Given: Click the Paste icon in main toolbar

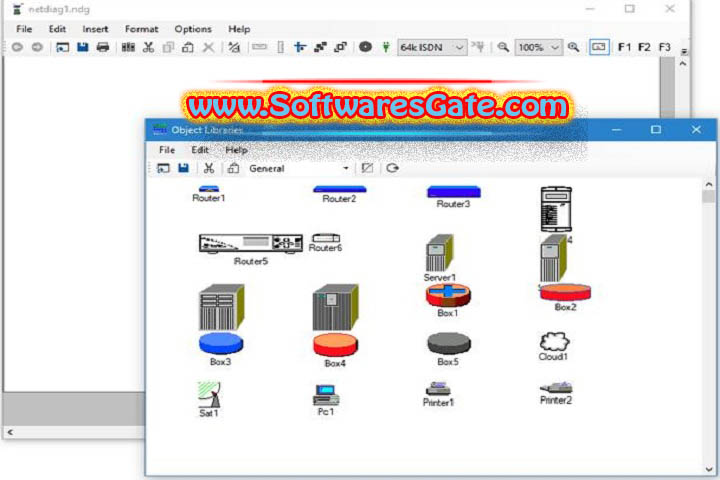Looking at the screenshot, I should (x=188, y=47).
